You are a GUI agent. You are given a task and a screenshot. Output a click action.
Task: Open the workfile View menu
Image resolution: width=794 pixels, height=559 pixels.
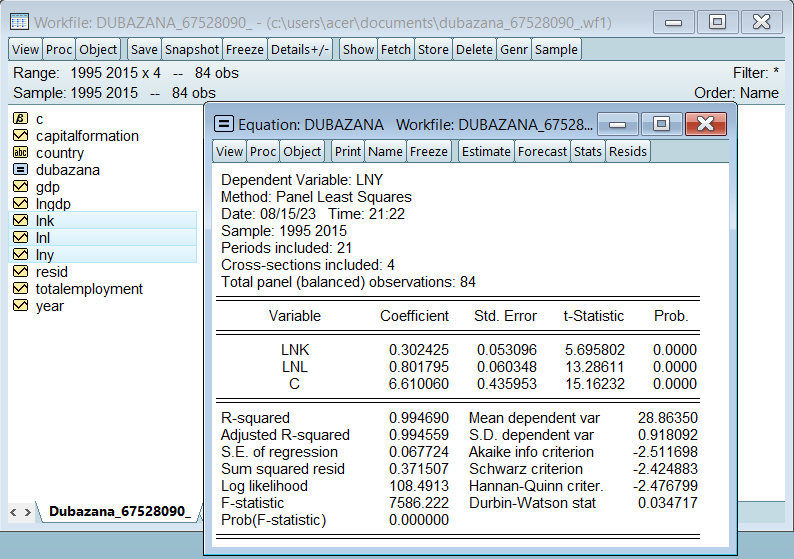coord(26,49)
